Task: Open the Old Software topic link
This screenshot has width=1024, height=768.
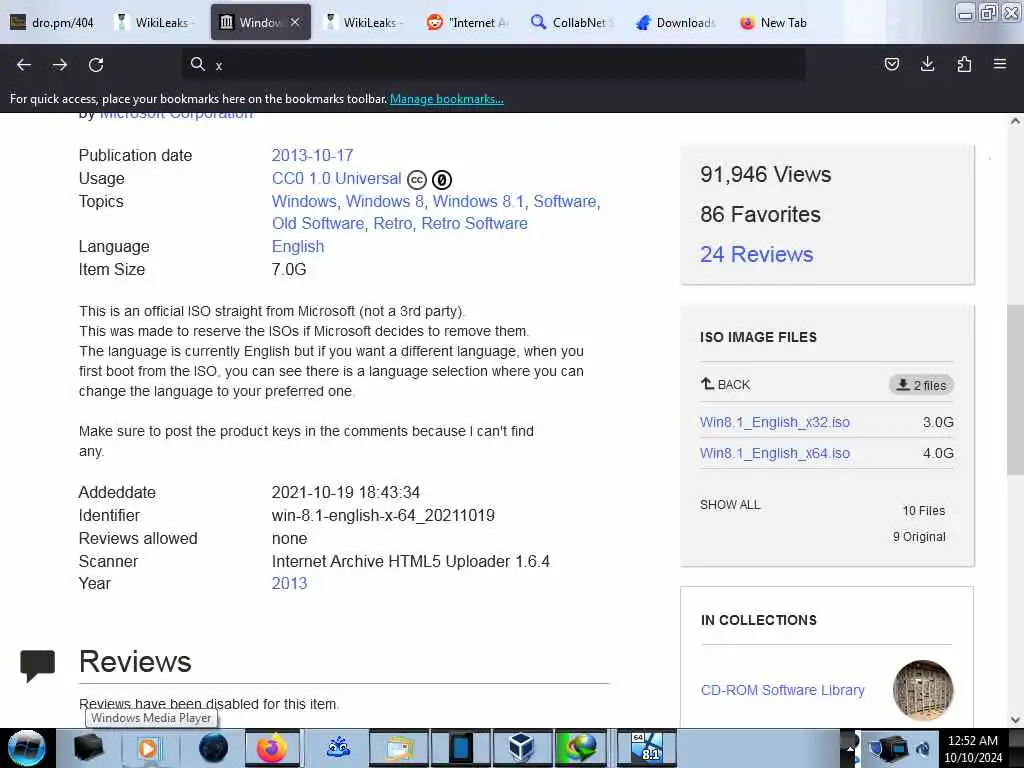Action: click(x=318, y=223)
